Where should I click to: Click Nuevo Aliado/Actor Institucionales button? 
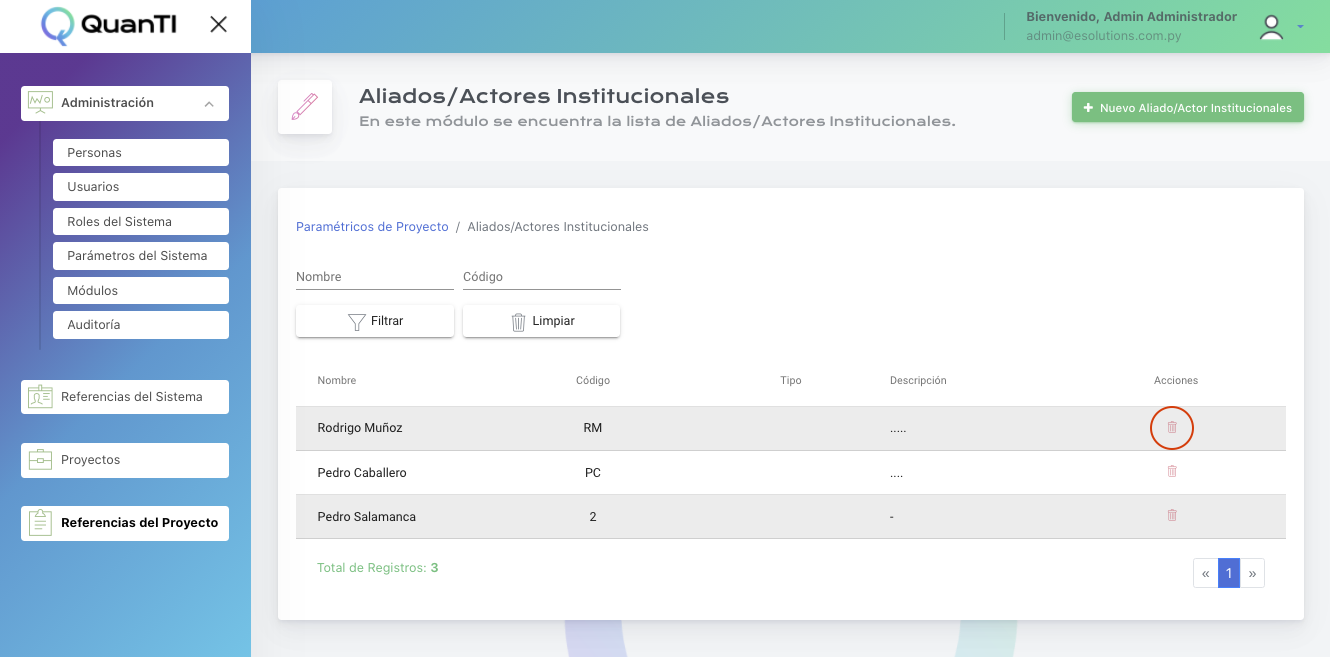(1187, 108)
